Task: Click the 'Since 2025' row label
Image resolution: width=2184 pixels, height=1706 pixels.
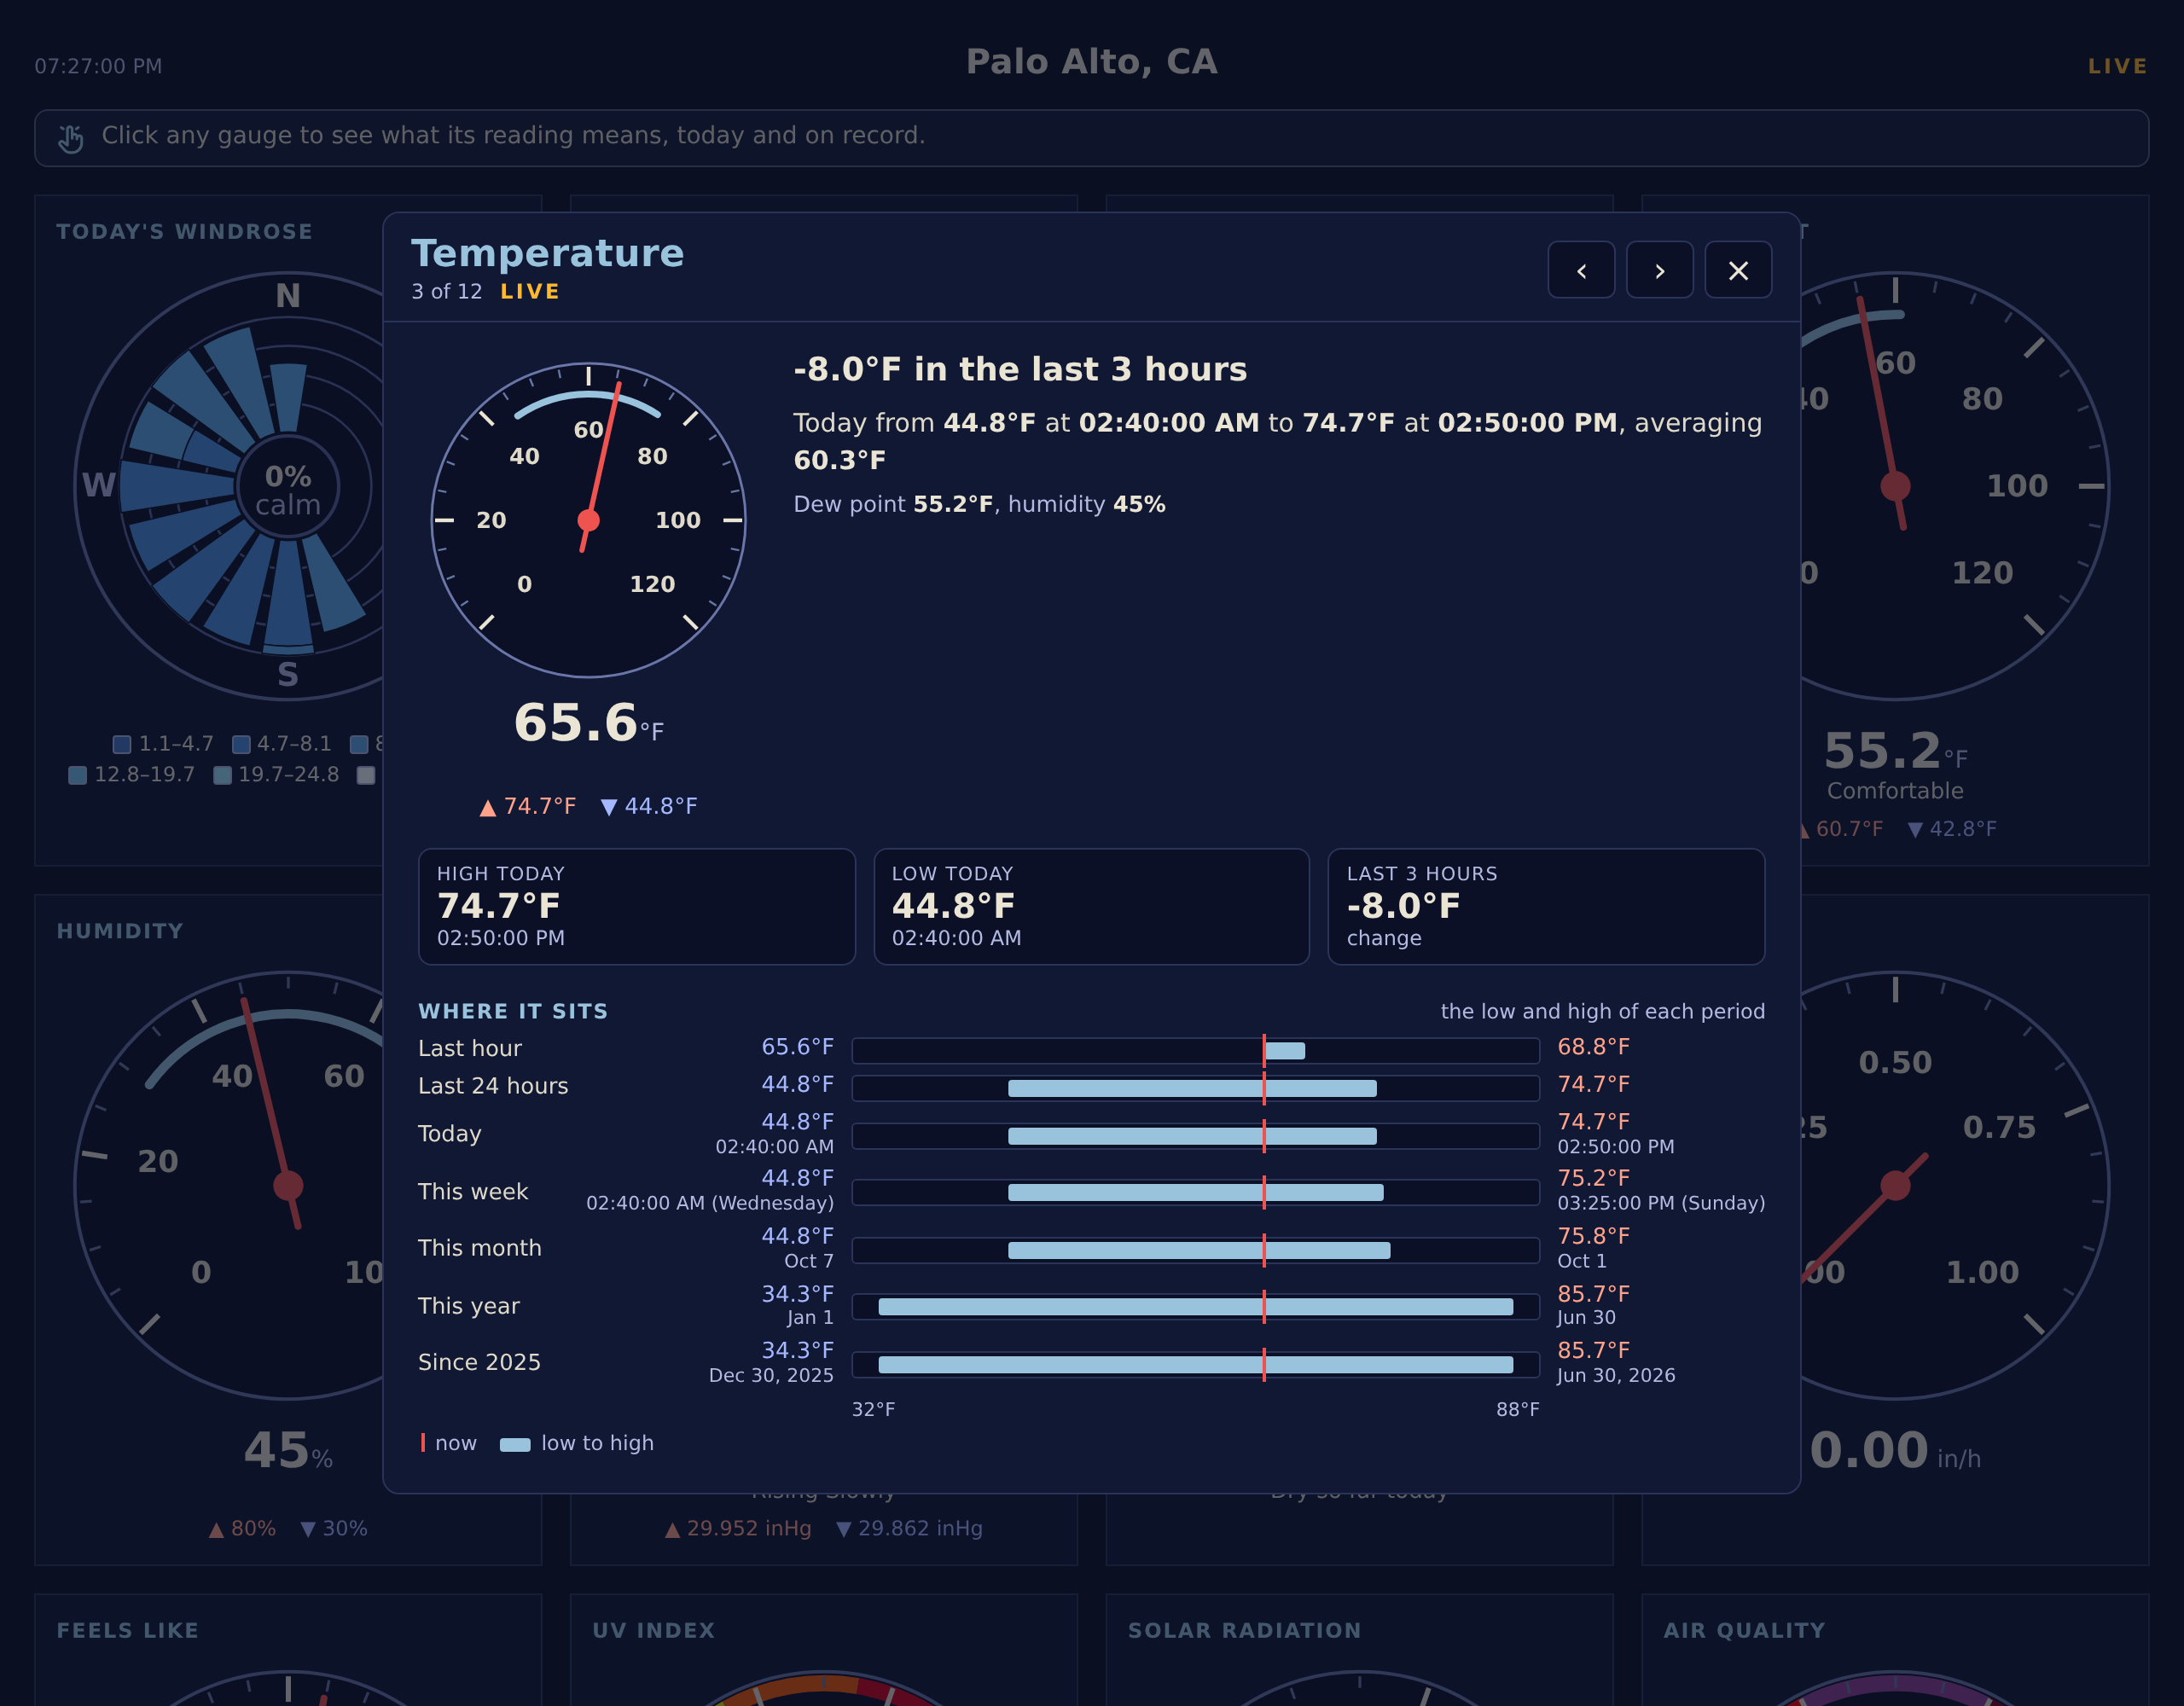Action: click(479, 1362)
